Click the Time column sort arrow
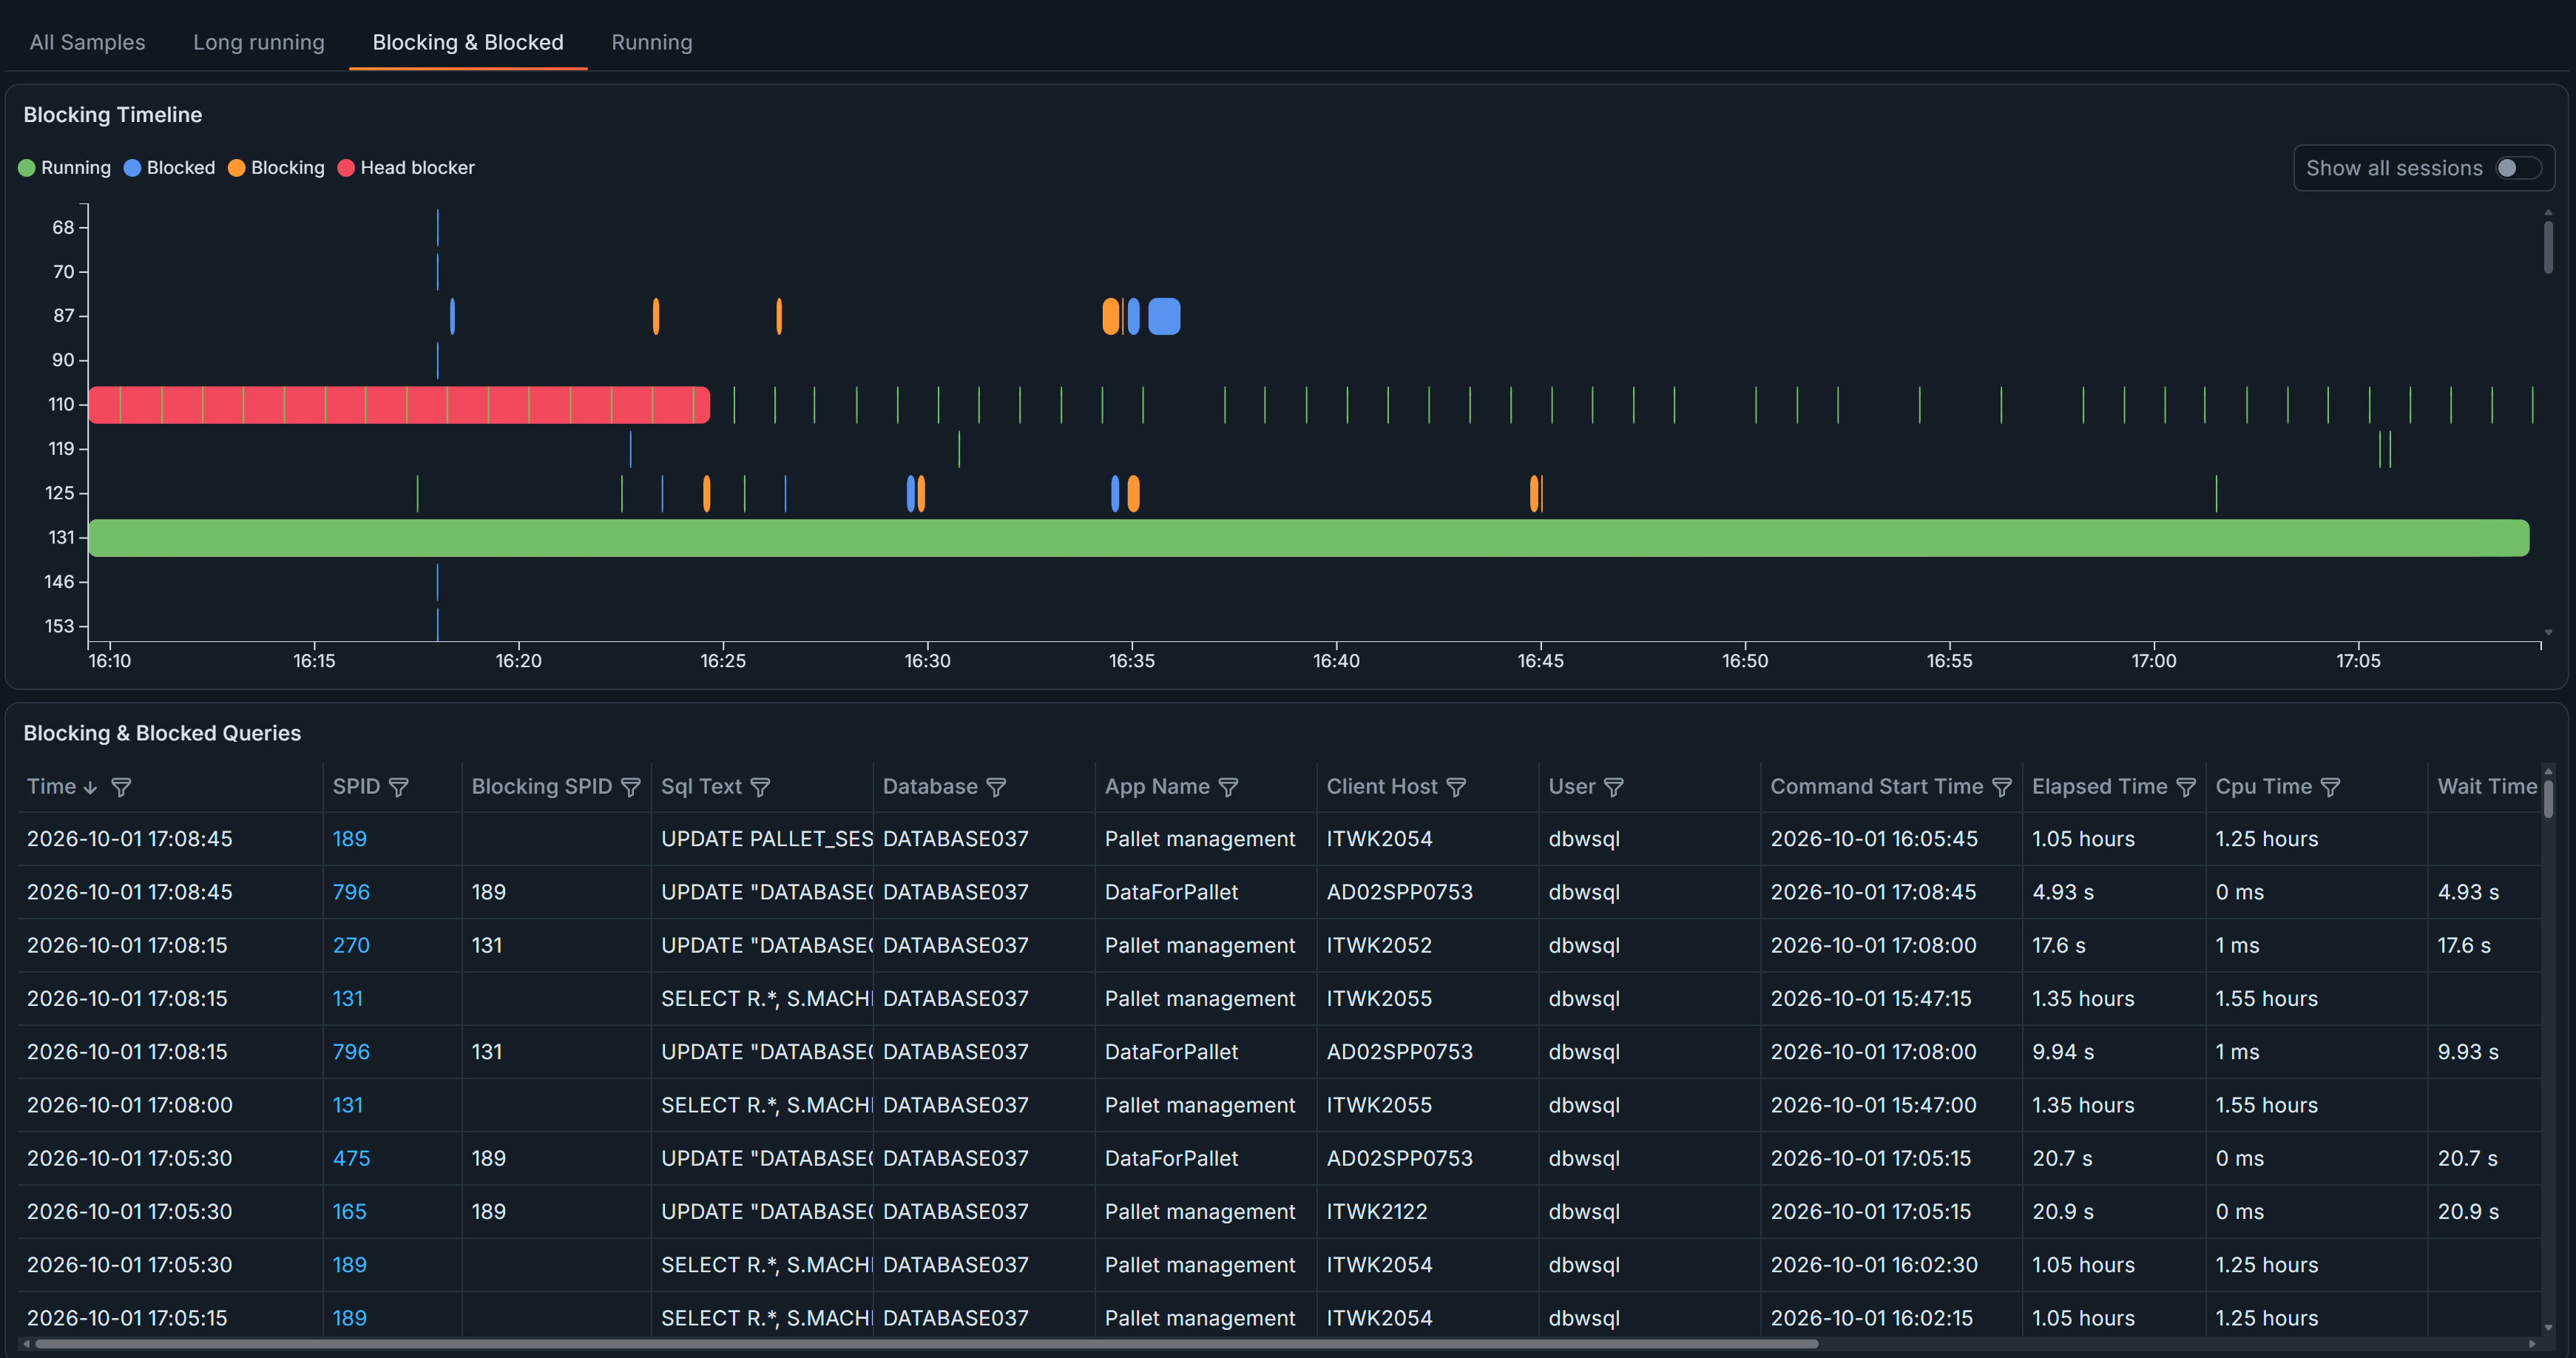The image size is (2576, 1358). point(90,787)
